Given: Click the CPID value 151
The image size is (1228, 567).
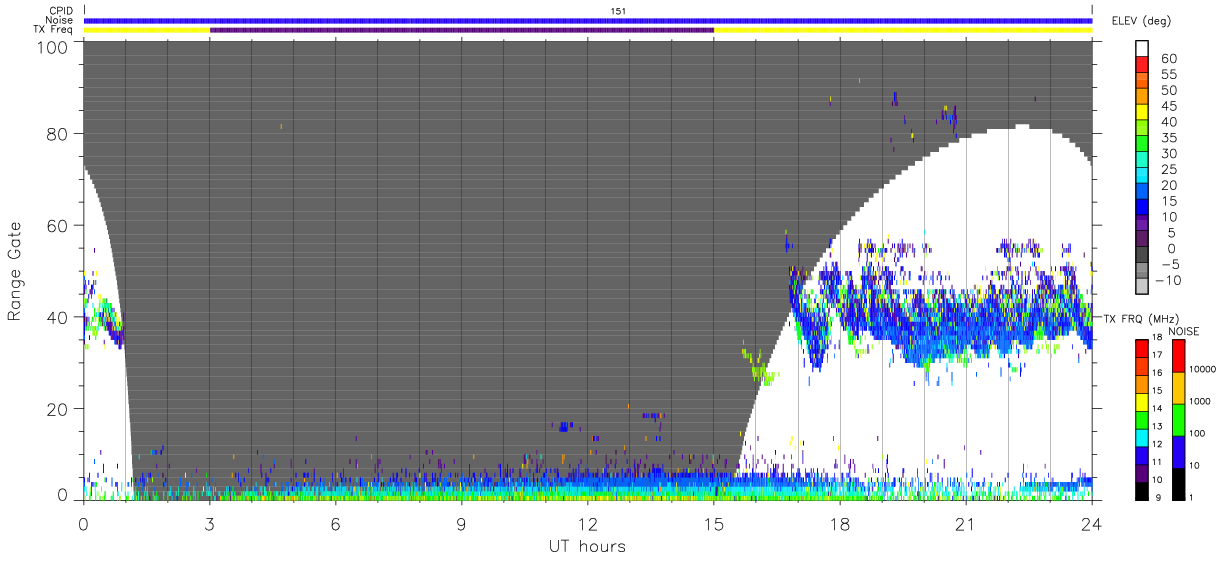Looking at the screenshot, I should (x=618, y=11).
